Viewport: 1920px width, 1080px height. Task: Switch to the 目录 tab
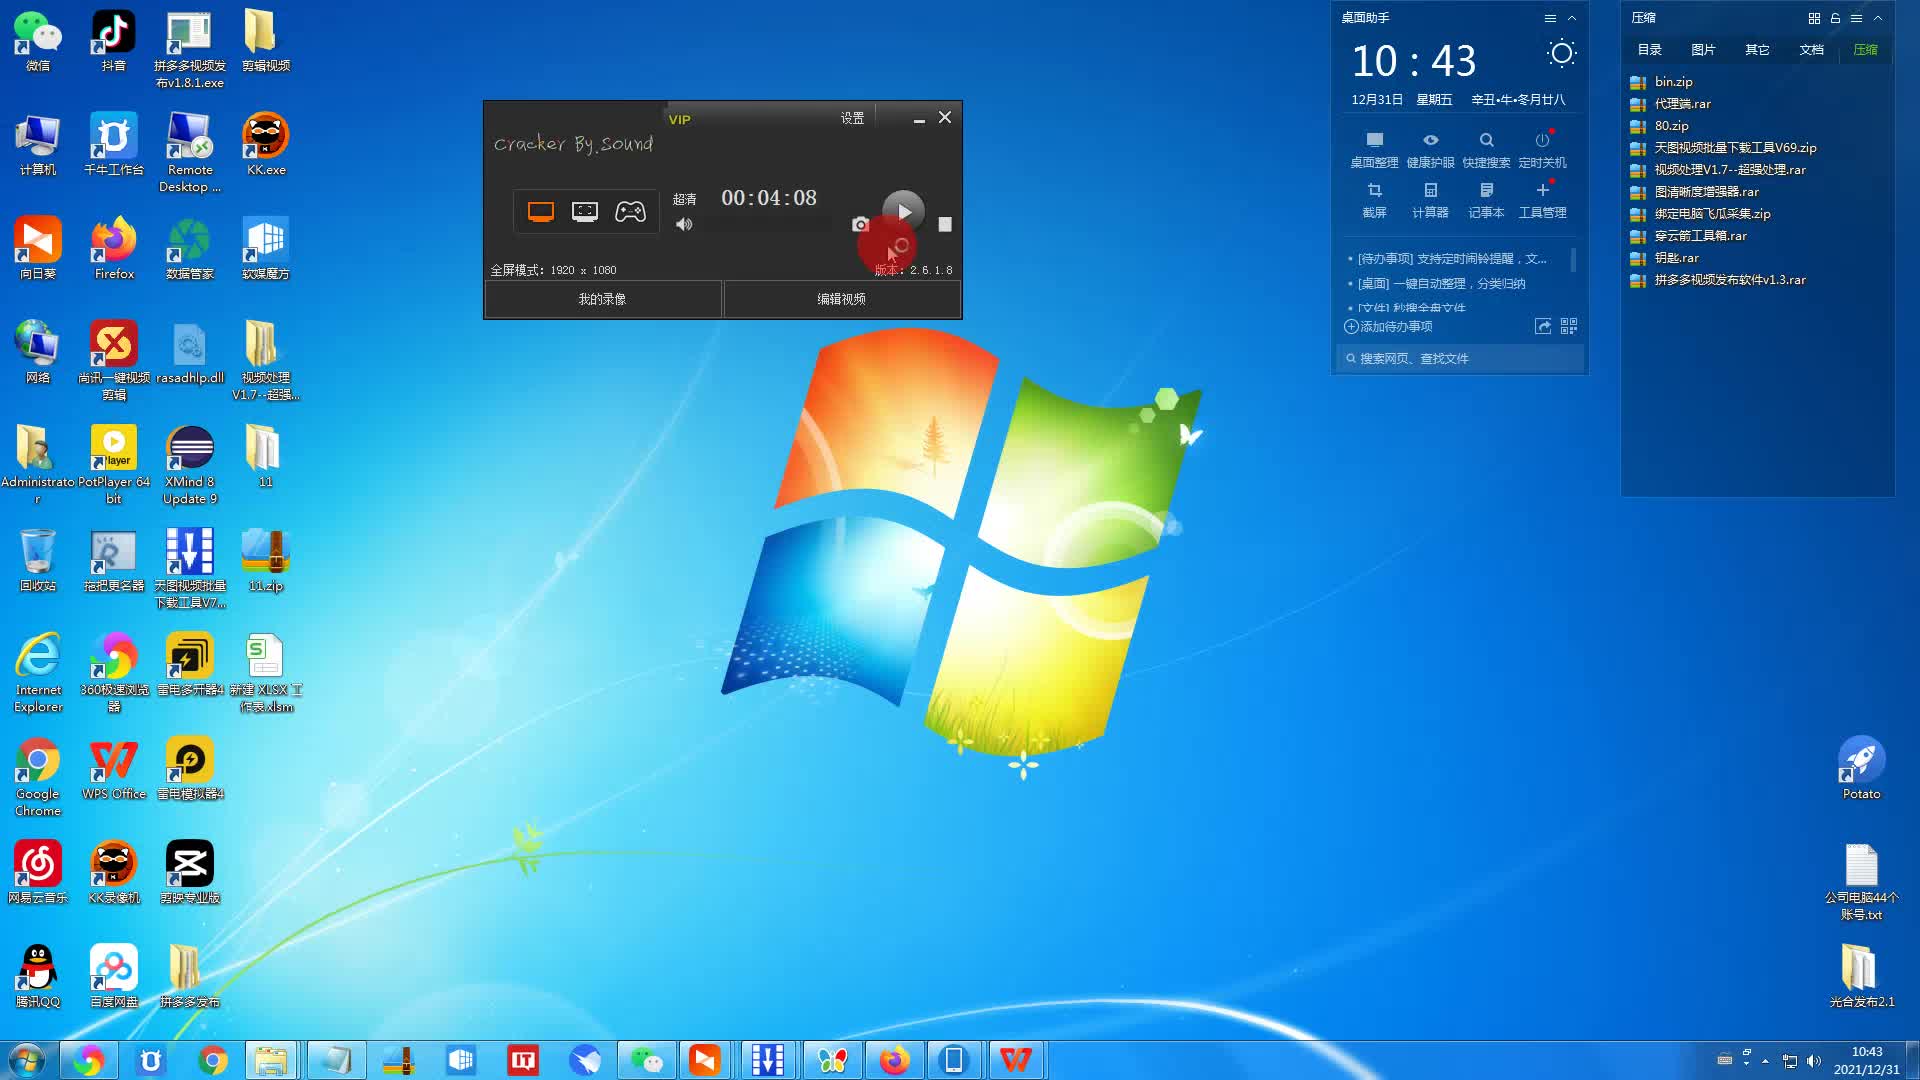click(x=1650, y=50)
